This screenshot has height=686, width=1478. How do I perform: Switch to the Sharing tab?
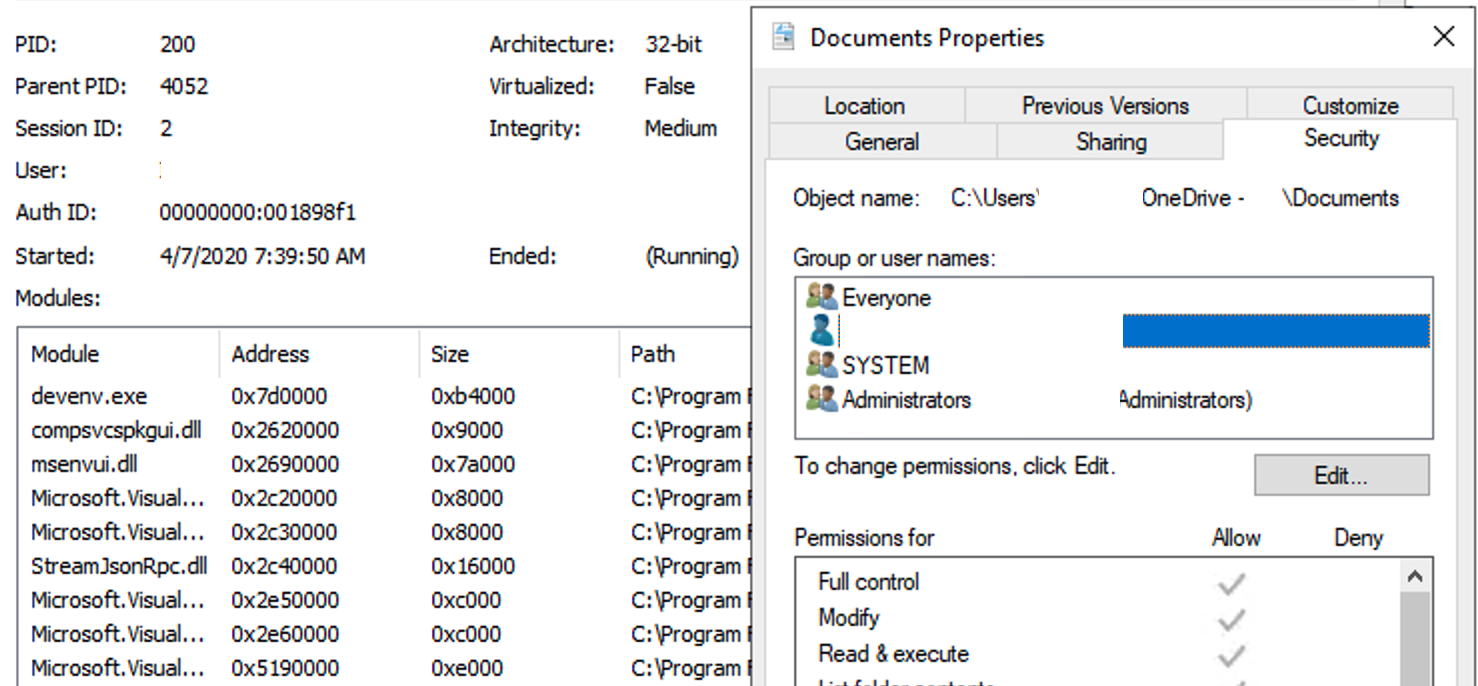pyautogui.click(x=1110, y=142)
